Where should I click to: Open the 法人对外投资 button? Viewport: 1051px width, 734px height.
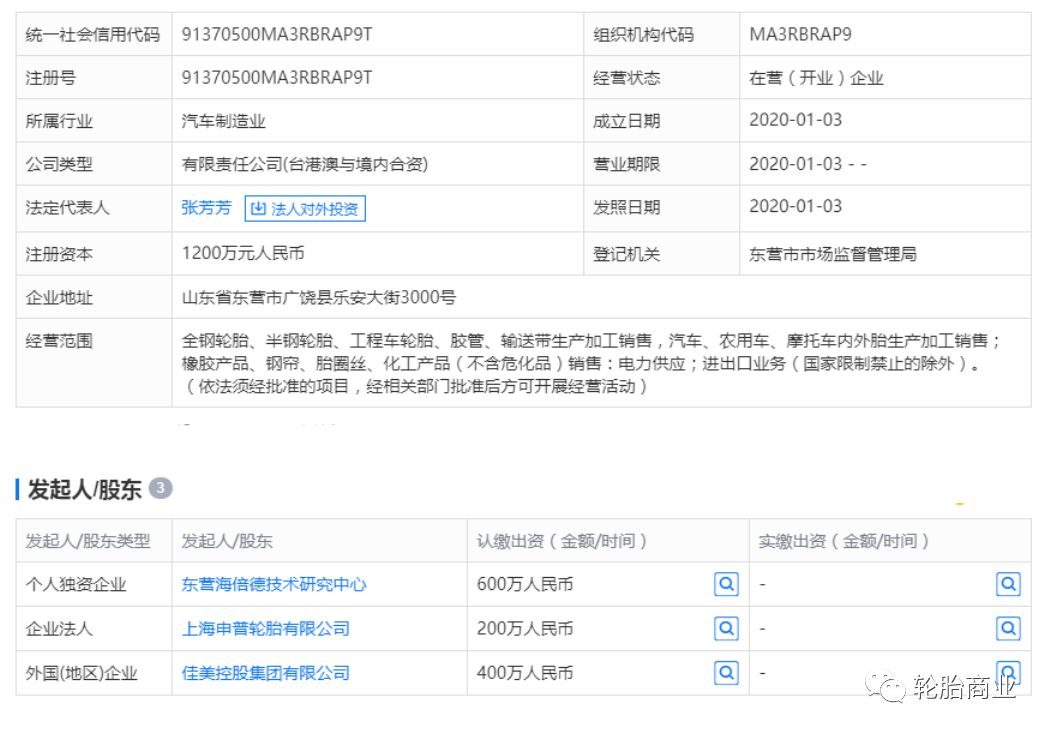[x=305, y=209]
